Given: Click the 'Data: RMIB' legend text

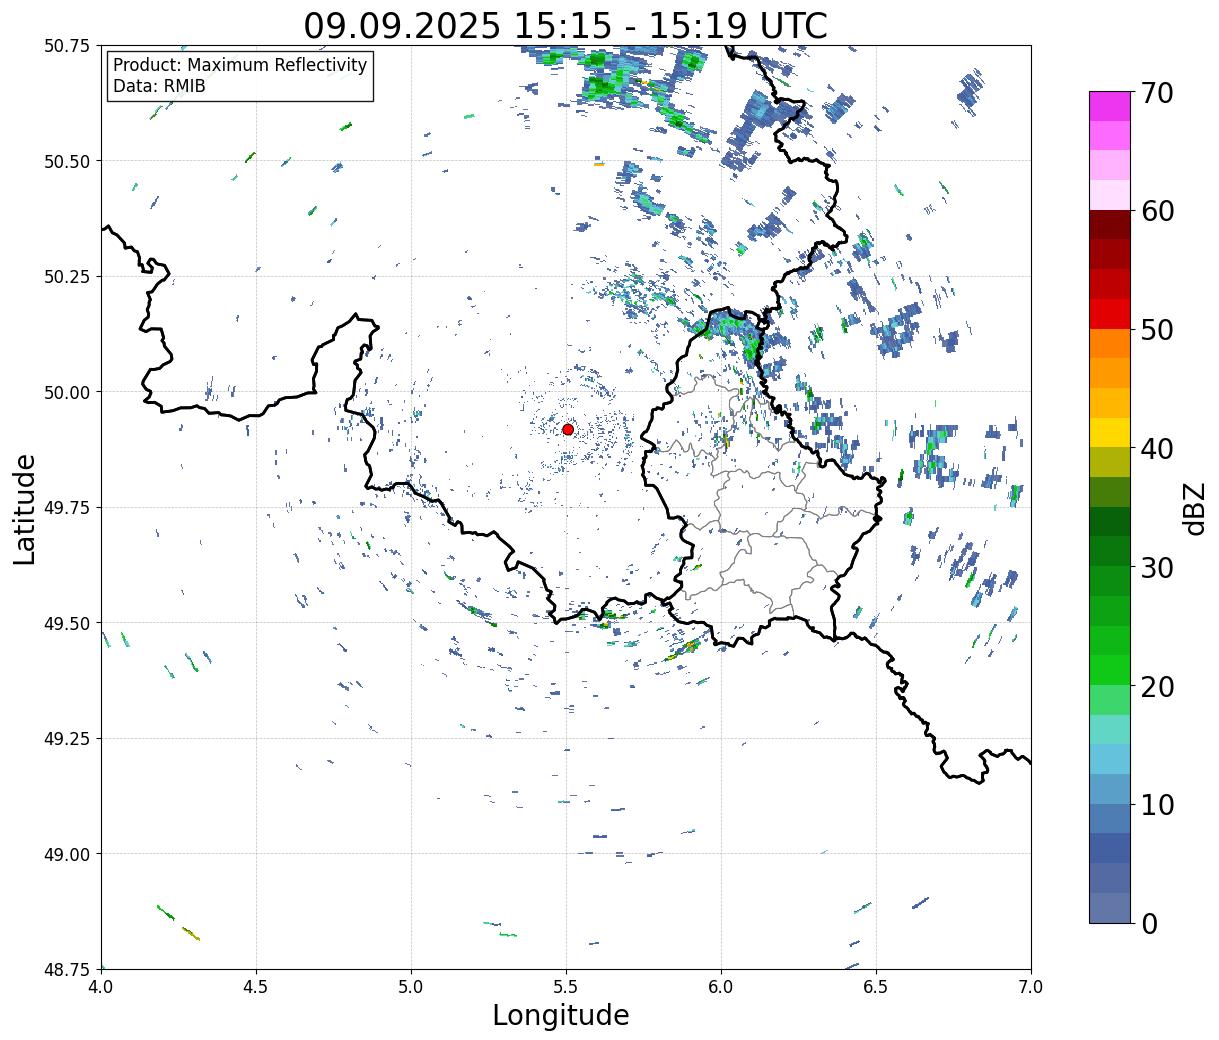Looking at the screenshot, I should point(159,86).
